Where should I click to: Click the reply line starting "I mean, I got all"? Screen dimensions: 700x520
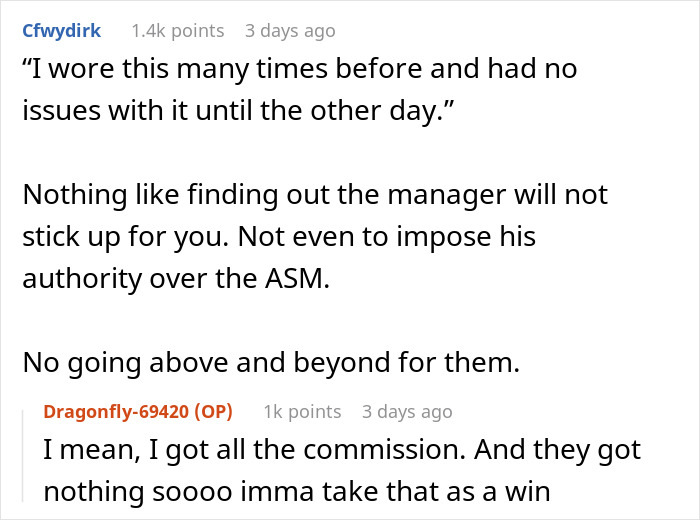[342, 450]
